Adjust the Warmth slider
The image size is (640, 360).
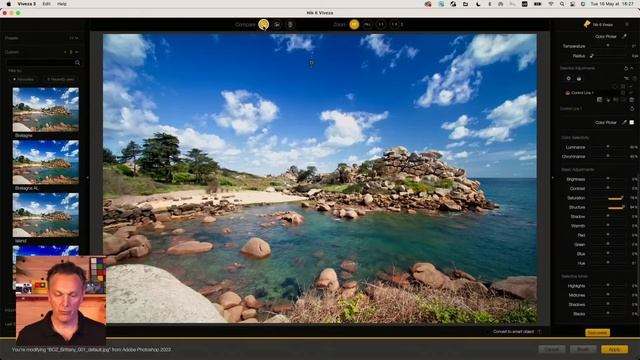[608, 225]
